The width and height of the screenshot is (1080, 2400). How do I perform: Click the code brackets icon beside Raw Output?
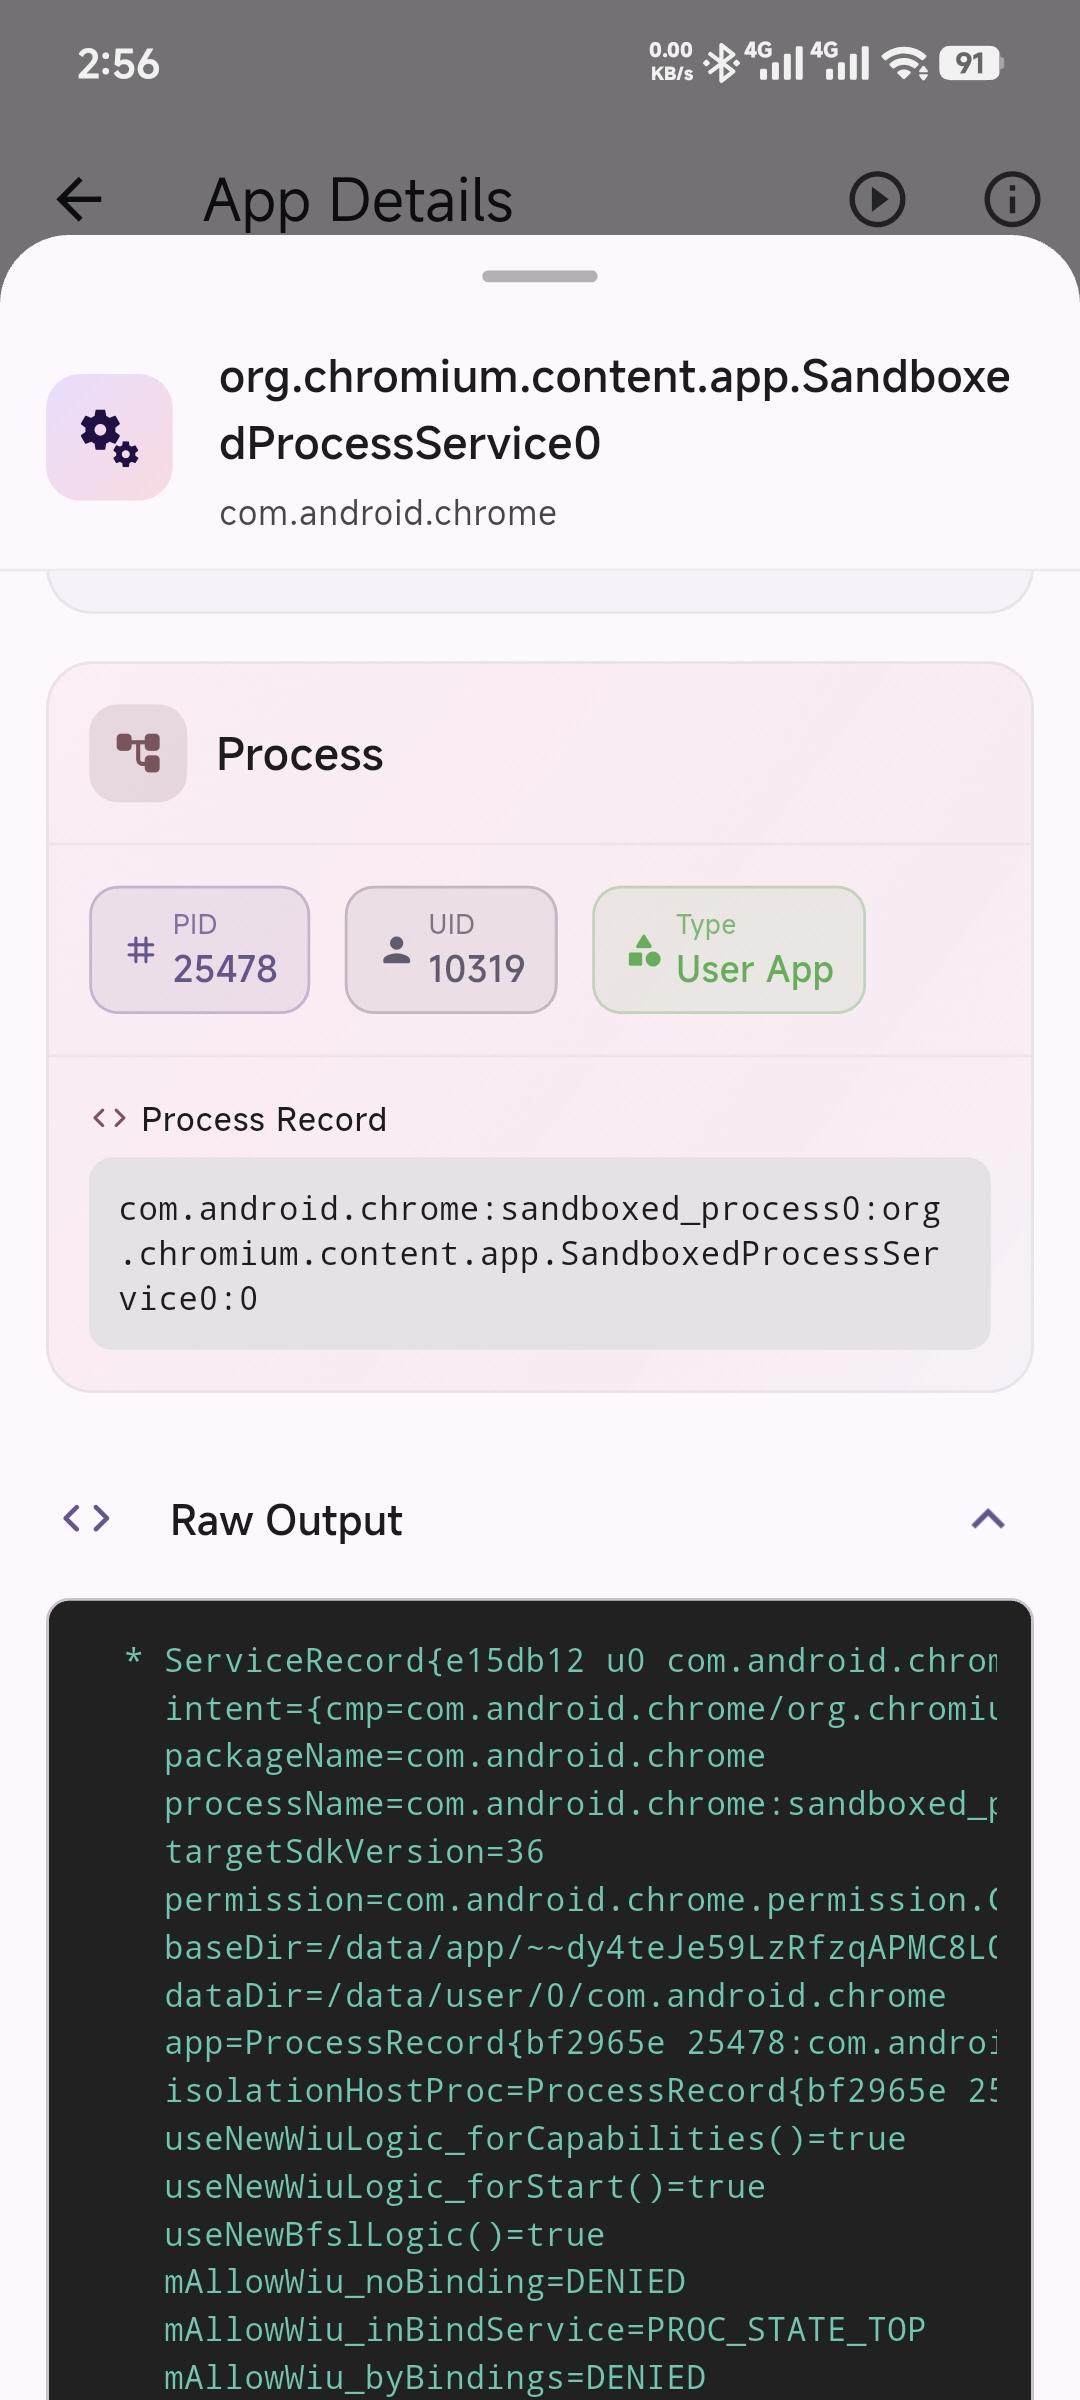point(86,1519)
